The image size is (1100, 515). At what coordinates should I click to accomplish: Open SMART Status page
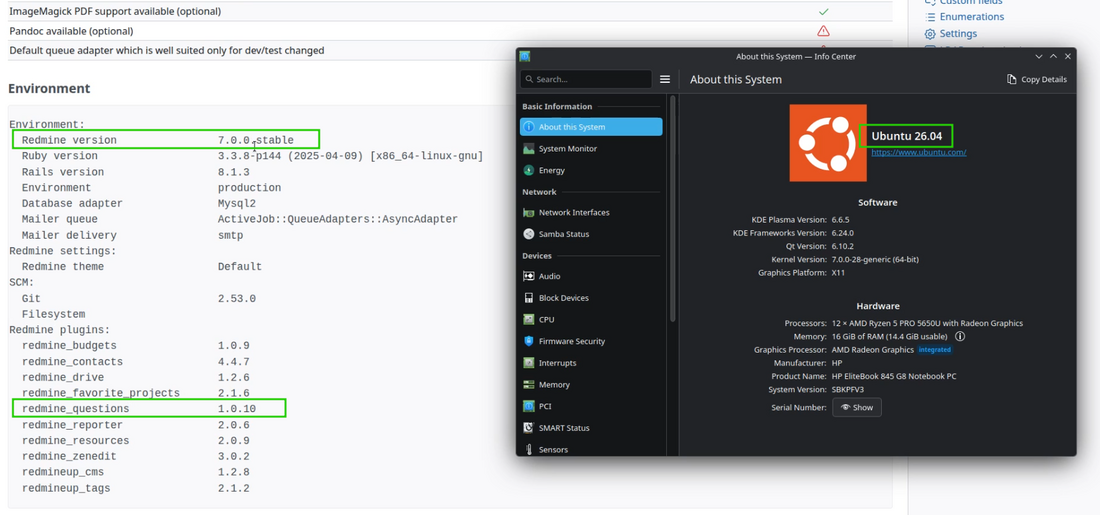(x=591, y=428)
